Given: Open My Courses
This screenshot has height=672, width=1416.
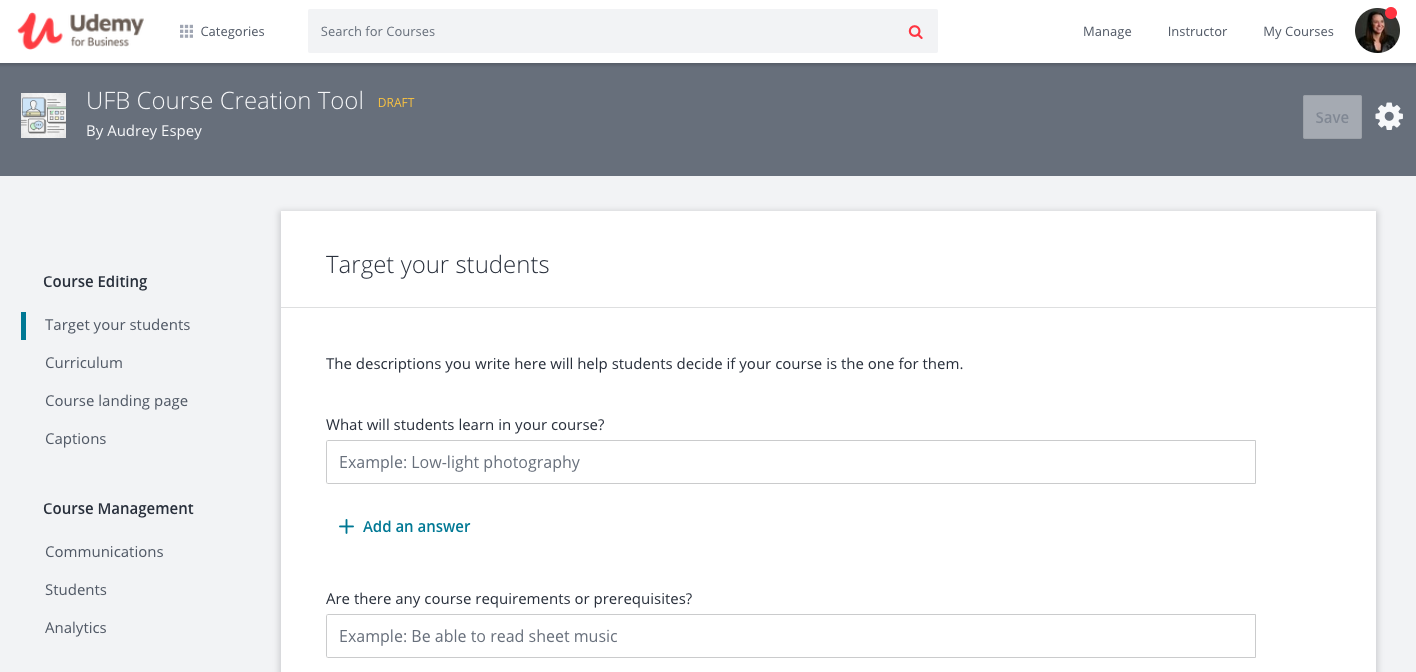Looking at the screenshot, I should pos(1298,31).
